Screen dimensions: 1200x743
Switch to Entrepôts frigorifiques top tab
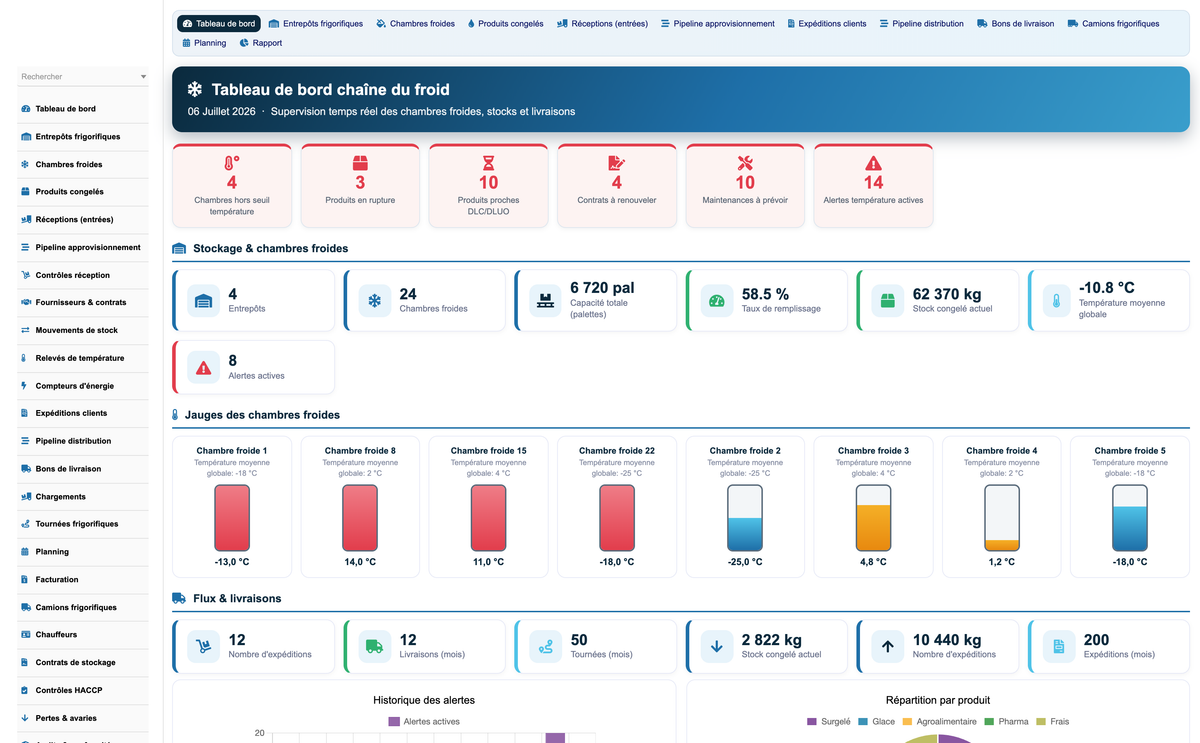click(316, 23)
